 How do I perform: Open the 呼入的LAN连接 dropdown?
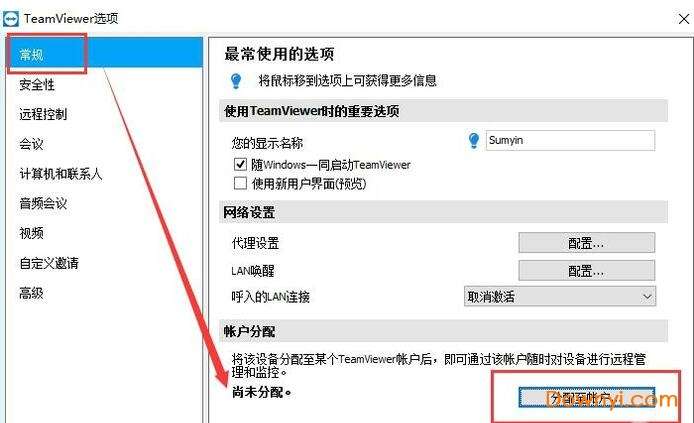click(560, 296)
